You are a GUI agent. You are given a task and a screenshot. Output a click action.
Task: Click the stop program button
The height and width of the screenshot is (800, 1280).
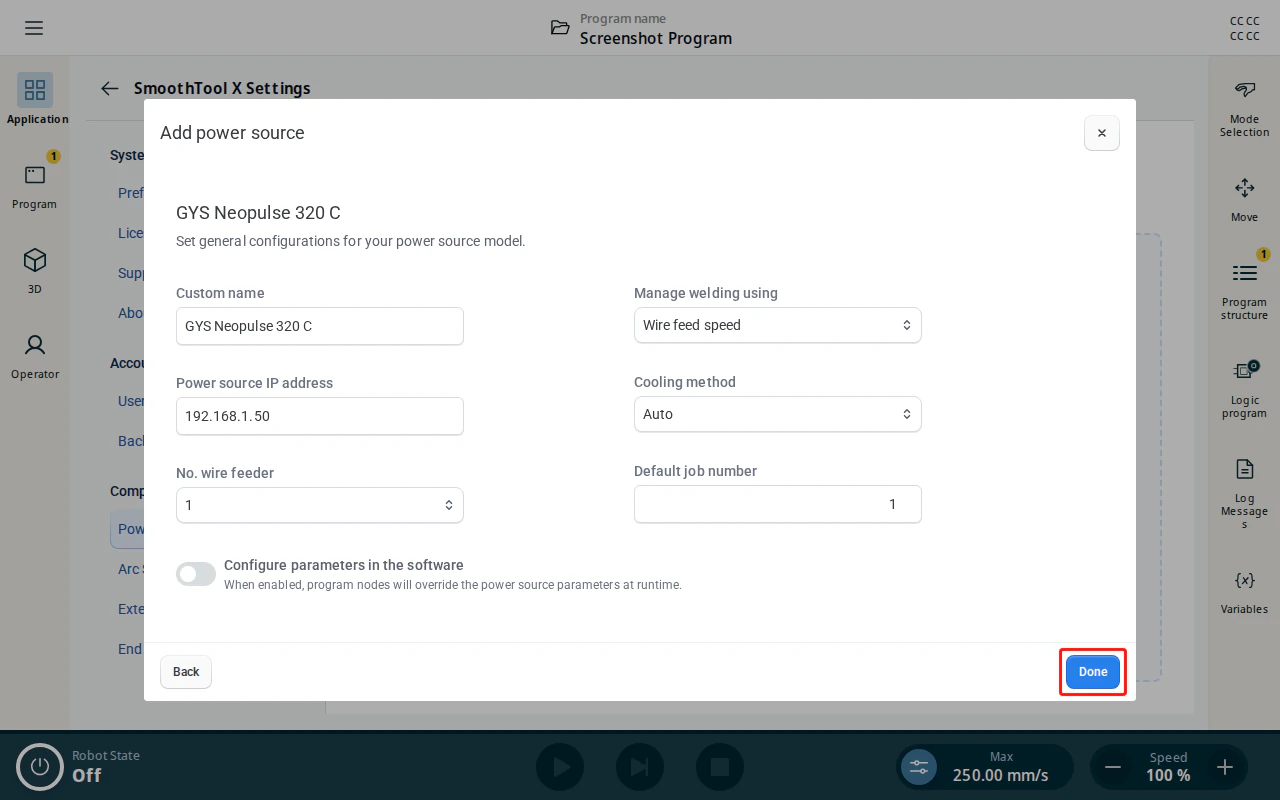tap(720, 767)
